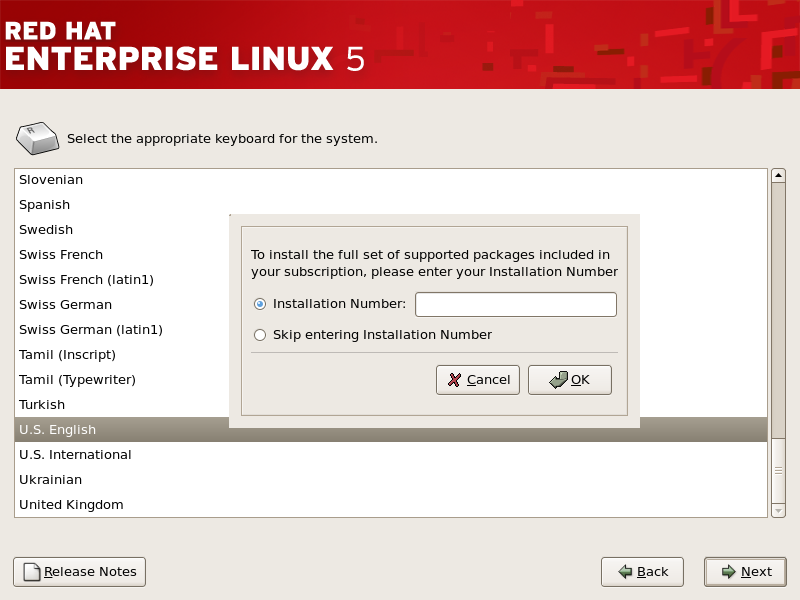Screen dimensions: 800x600
Task: Type in the Installation Number text field
Action: pos(515,304)
